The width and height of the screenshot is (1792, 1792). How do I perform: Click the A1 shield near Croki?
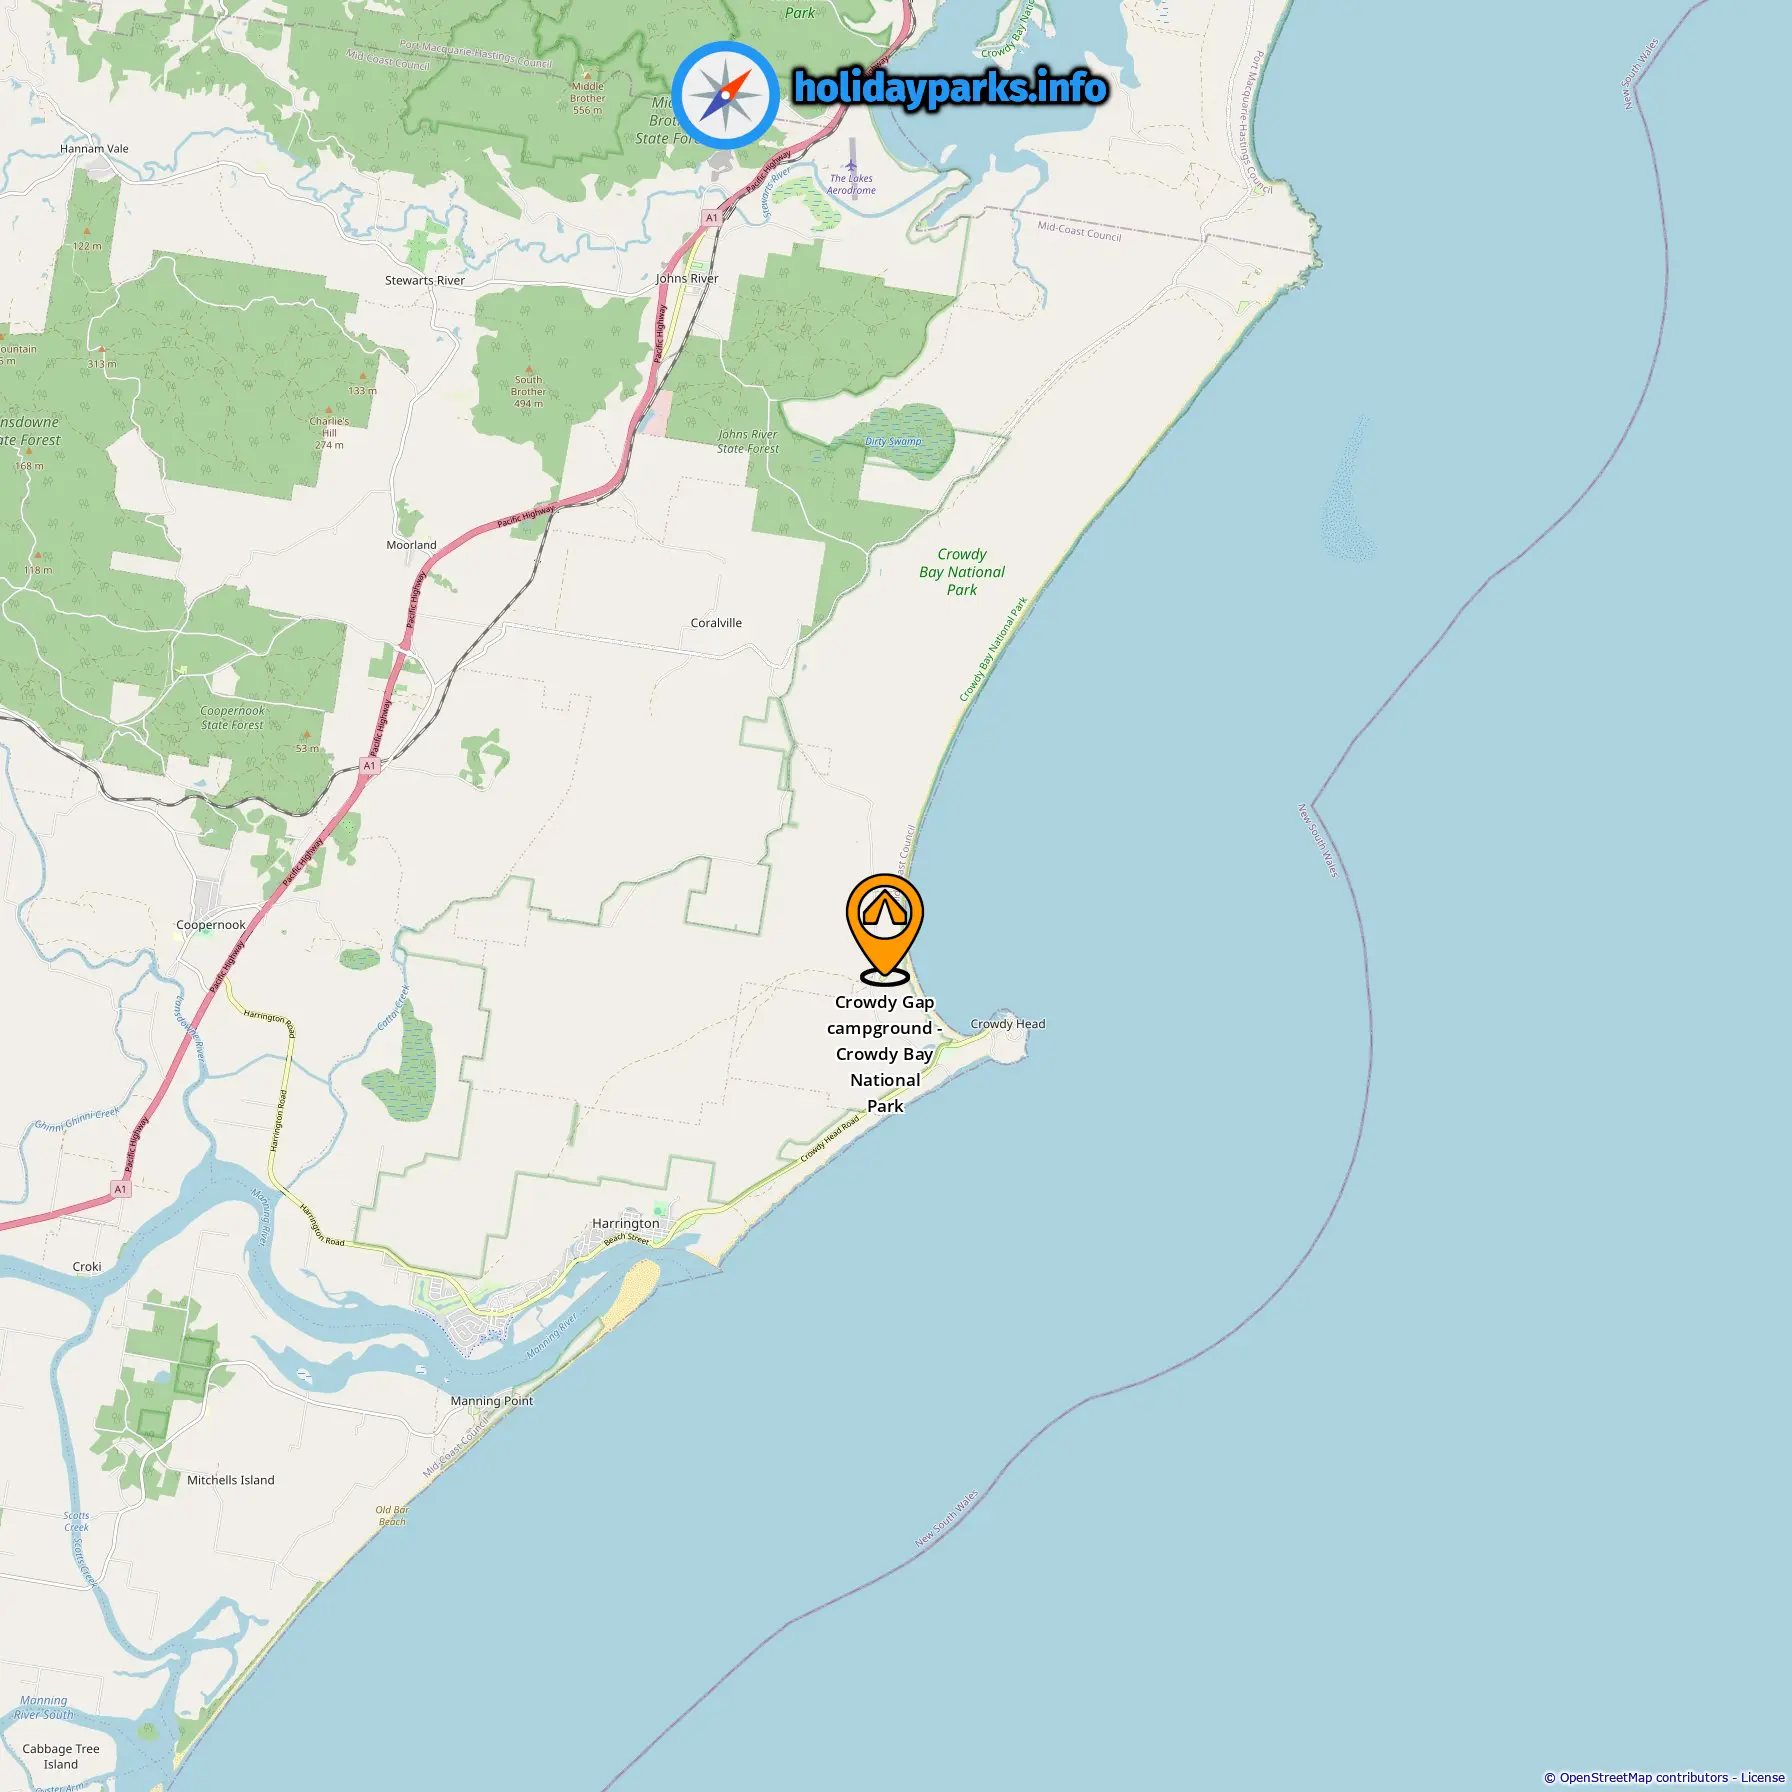(x=121, y=1189)
